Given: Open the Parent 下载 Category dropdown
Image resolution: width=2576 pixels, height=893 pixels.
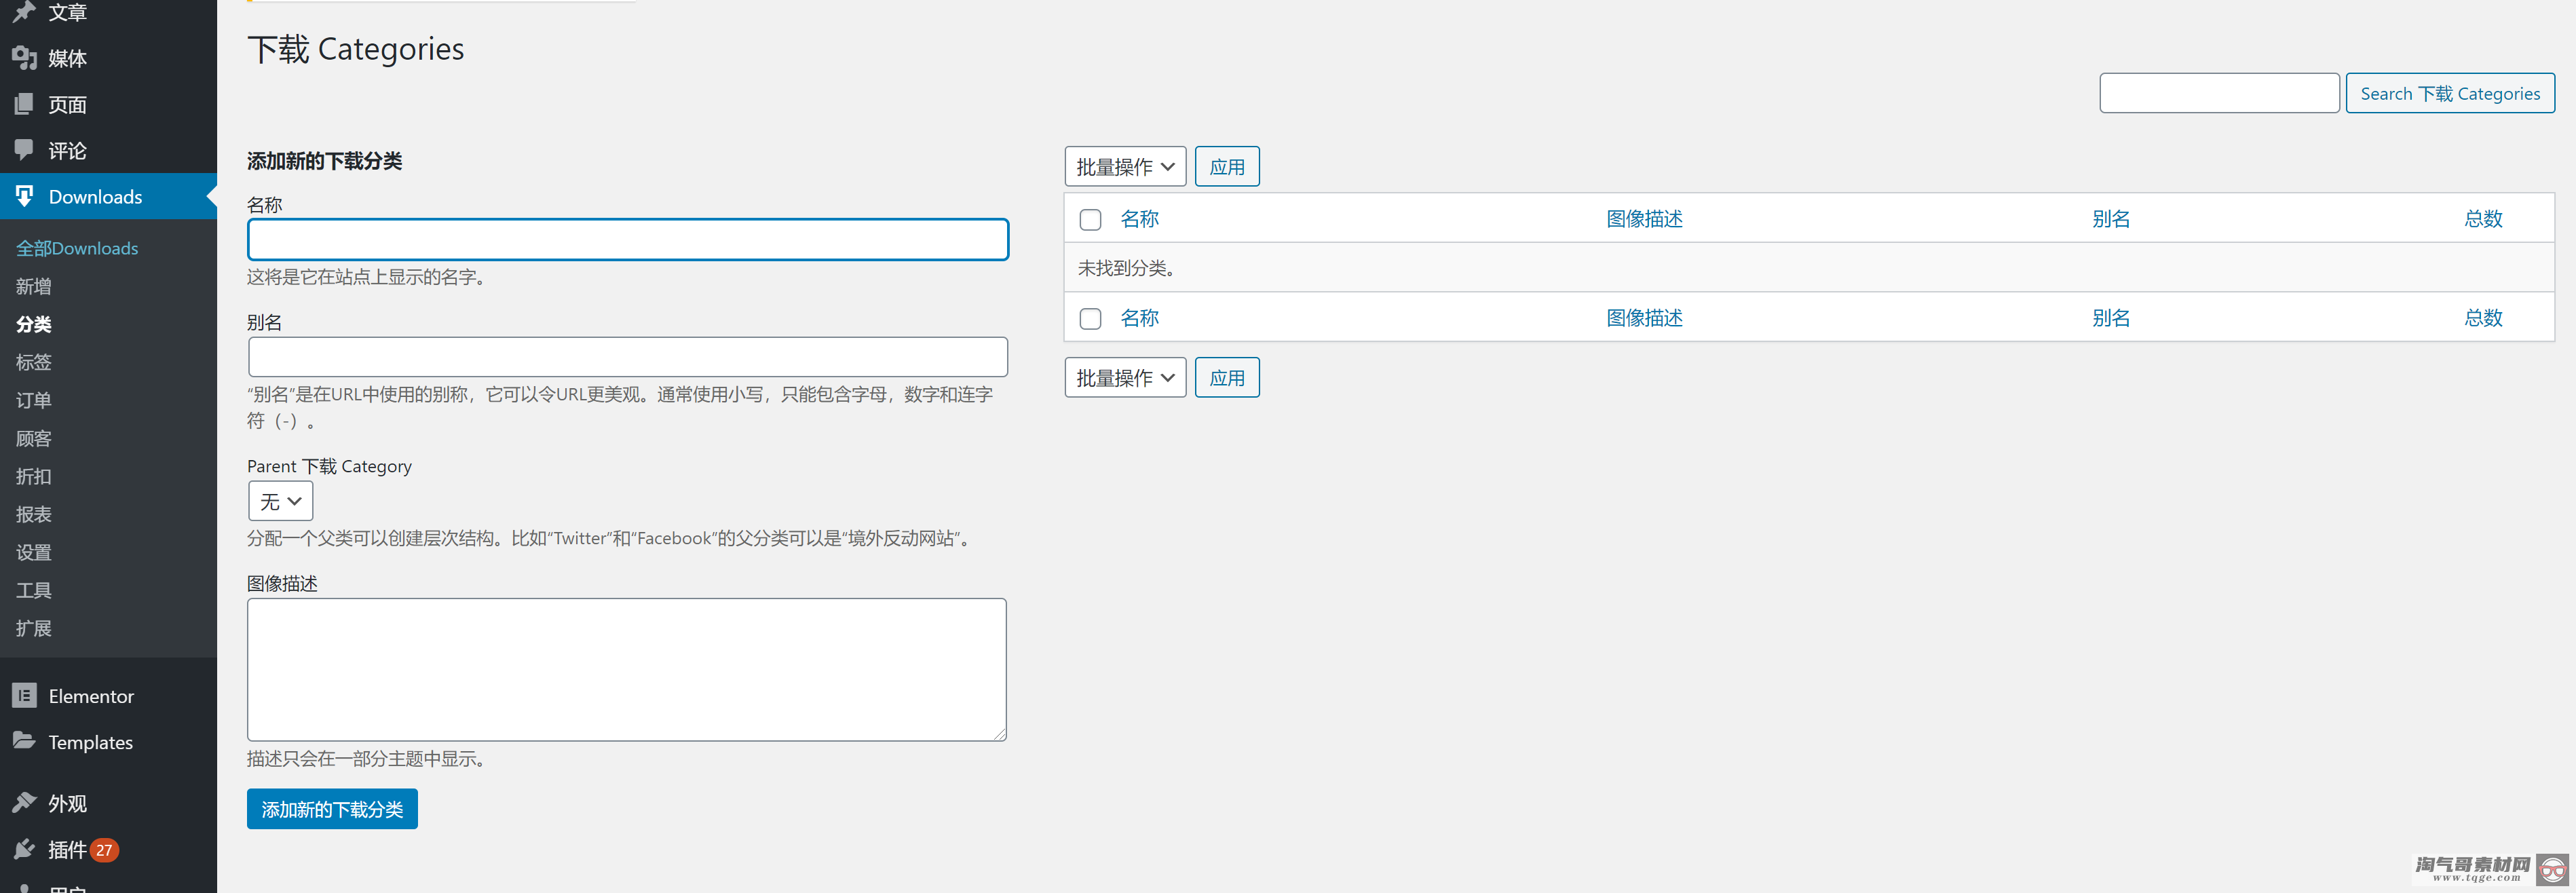Looking at the screenshot, I should [x=280, y=501].
